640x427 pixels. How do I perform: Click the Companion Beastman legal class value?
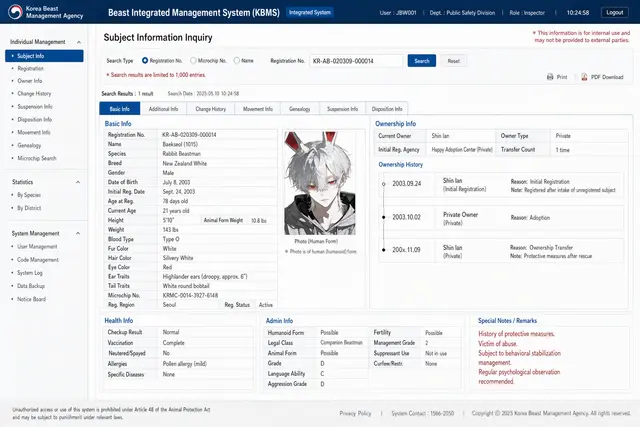341,342
